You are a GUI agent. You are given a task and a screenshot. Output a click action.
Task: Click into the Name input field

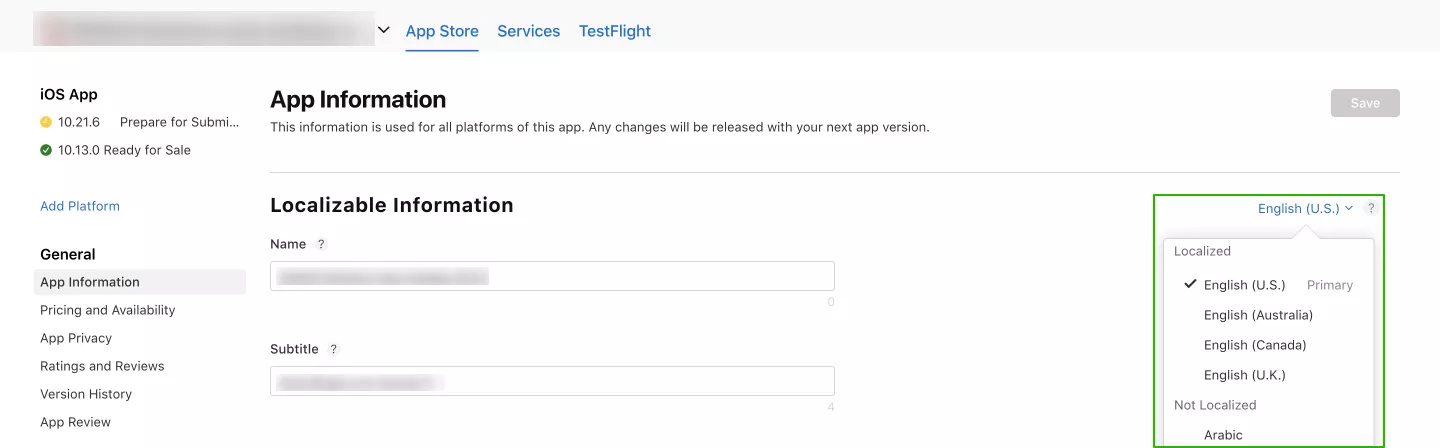coord(552,276)
